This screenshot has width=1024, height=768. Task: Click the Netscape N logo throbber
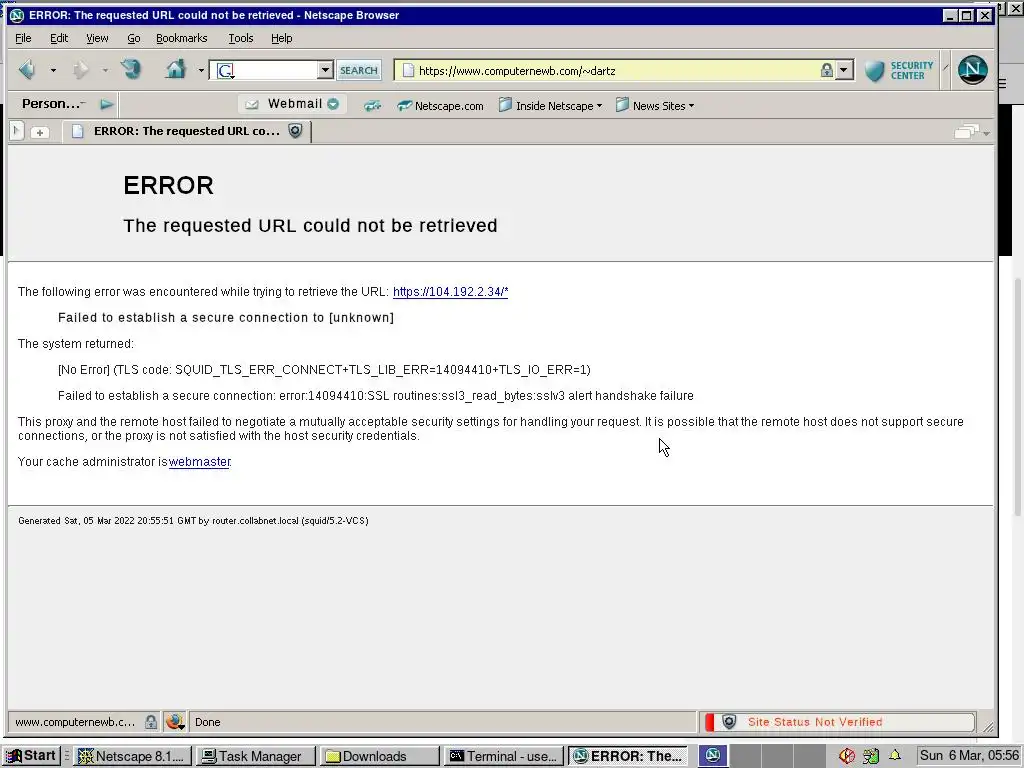[x=972, y=70]
